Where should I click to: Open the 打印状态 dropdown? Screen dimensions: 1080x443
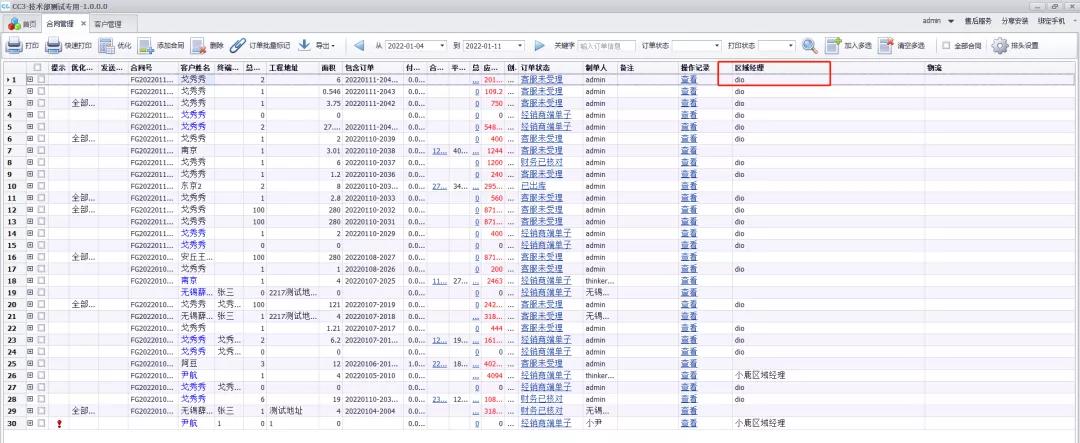[790, 46]
